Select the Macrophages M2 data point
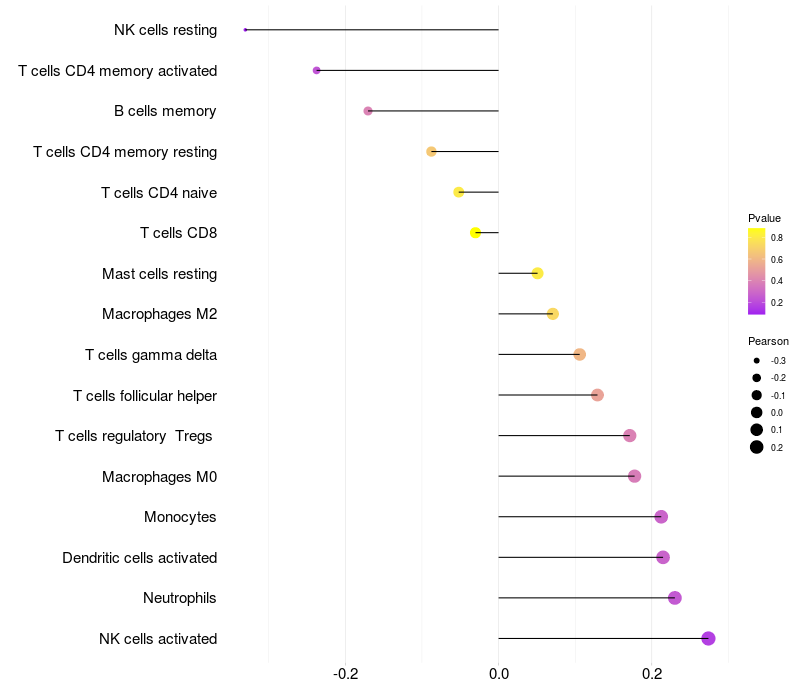 click(x=553, y=314)
